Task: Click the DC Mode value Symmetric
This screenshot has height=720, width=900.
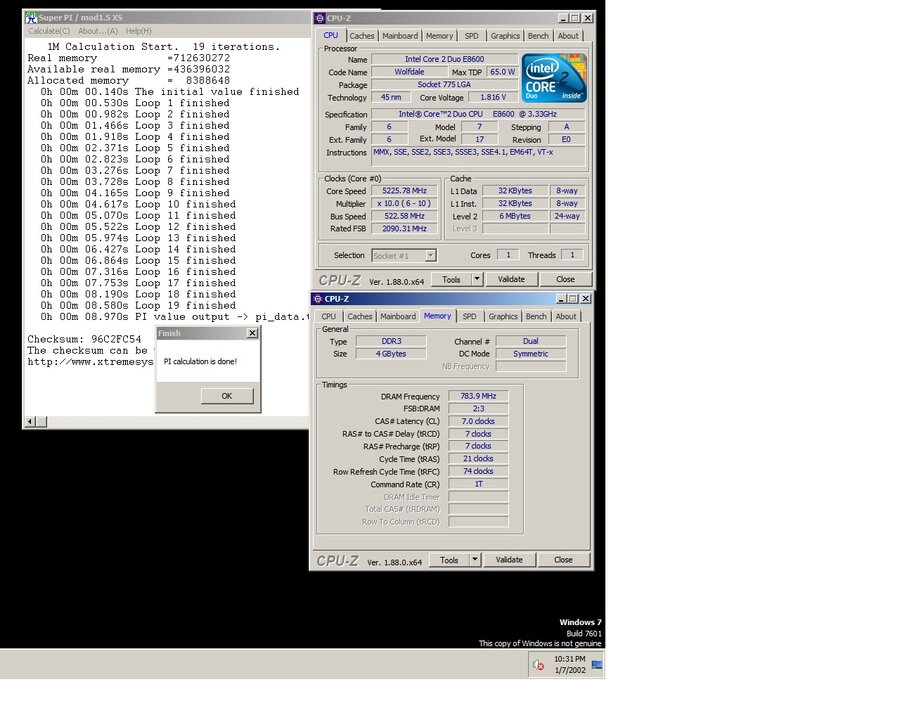Action: click(x=531, y=354)
